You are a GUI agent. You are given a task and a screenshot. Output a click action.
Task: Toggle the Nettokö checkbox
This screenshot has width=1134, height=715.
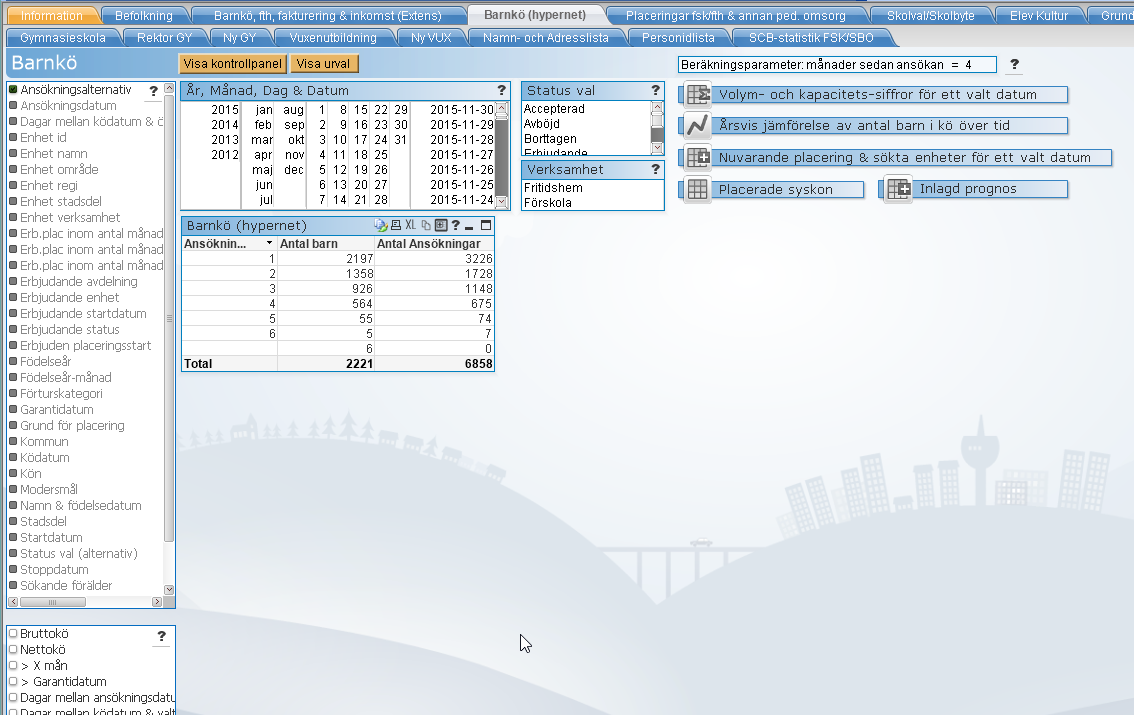click(x=12, y=649)
